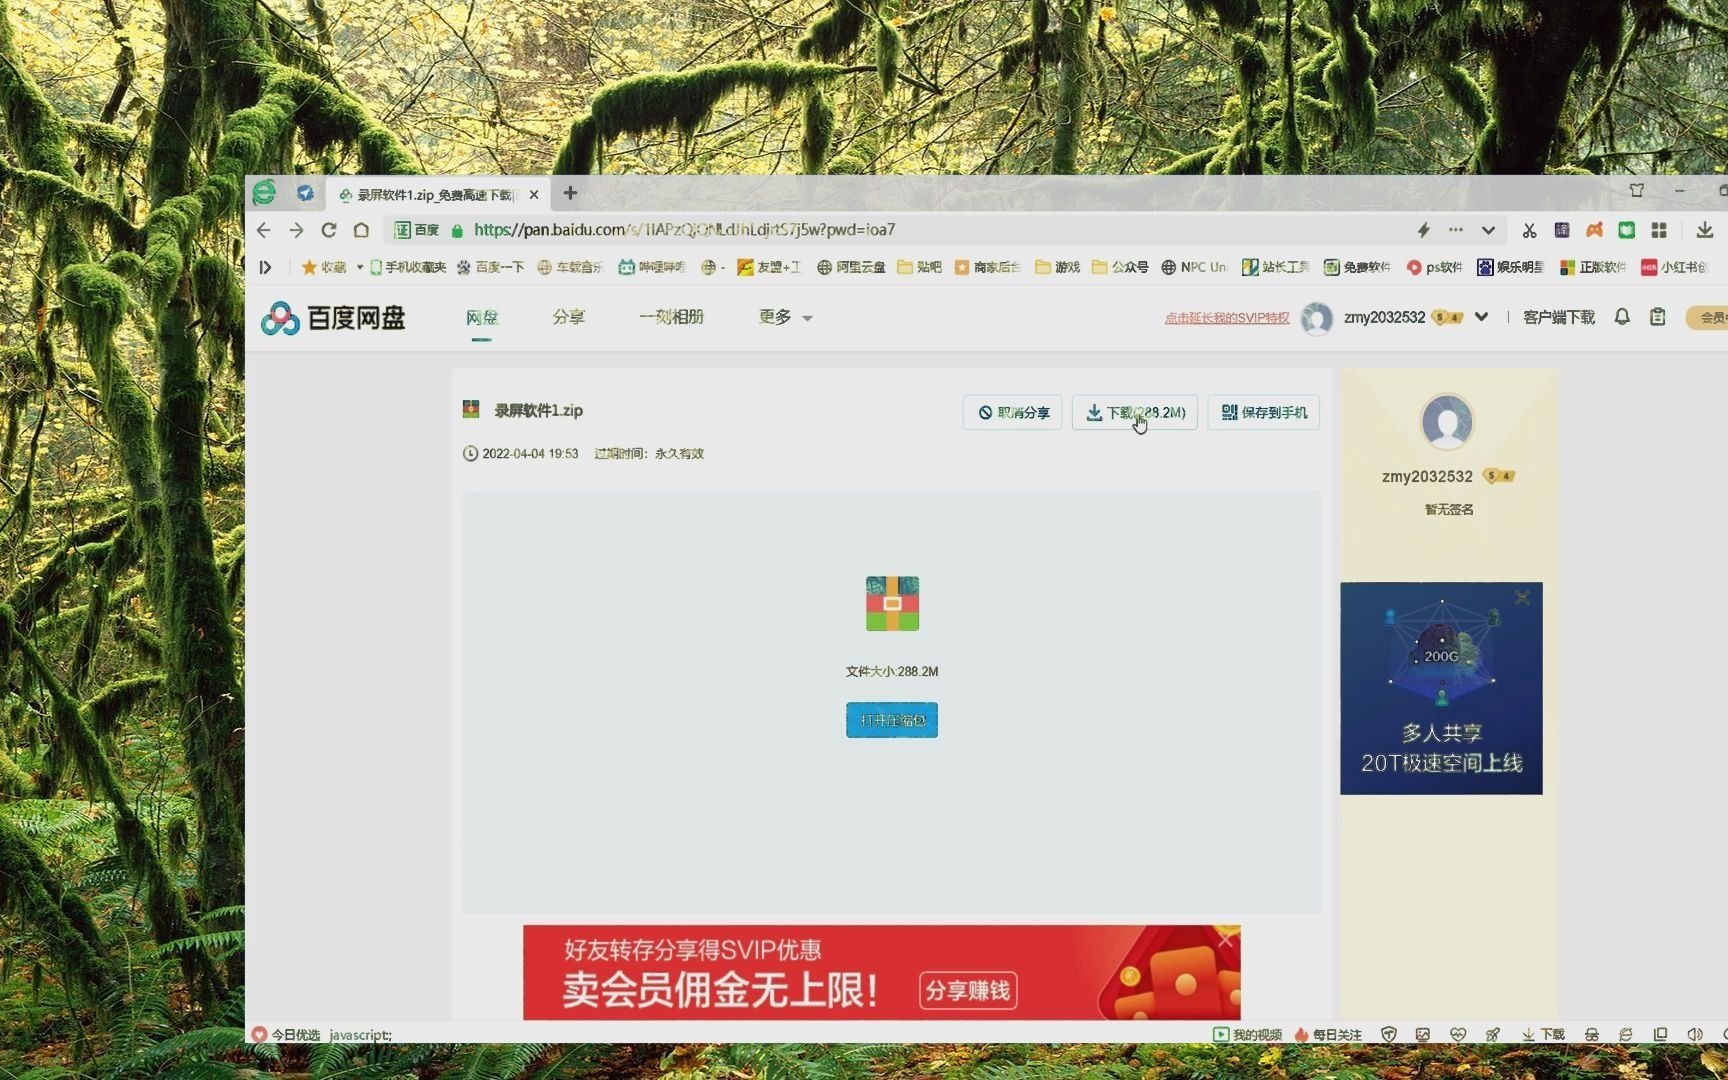This screenshot has width=1728, height=1080.
Task: Click the green shield extension icon
Action: pos(1627,230)
